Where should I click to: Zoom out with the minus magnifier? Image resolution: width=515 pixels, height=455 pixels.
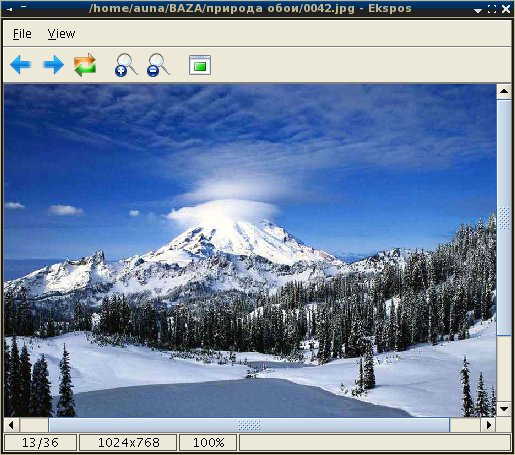[x=158, y=65]
